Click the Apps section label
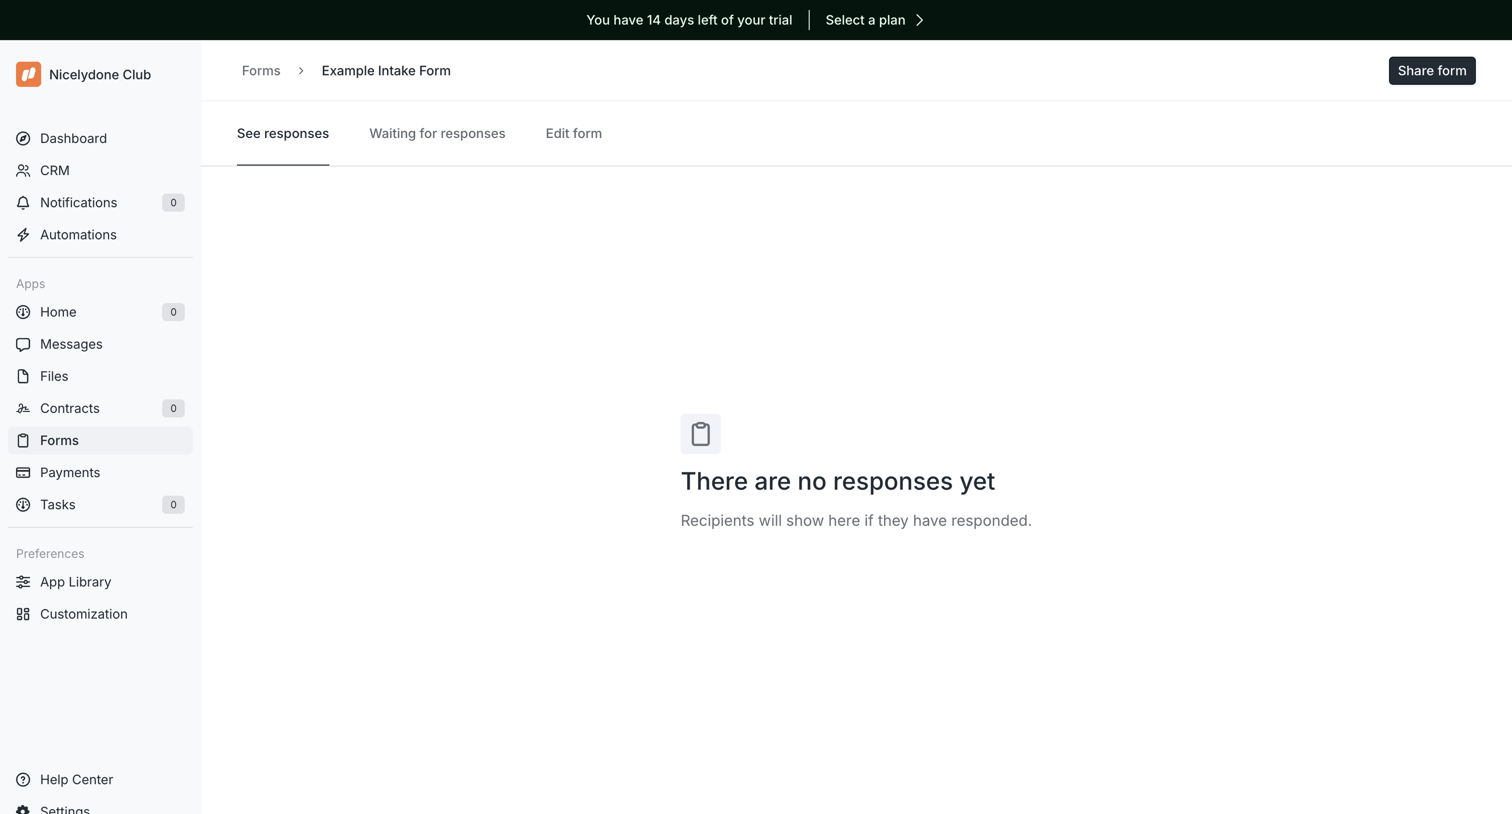Viewport: 1512px width, 814px height. coord(30,284)
